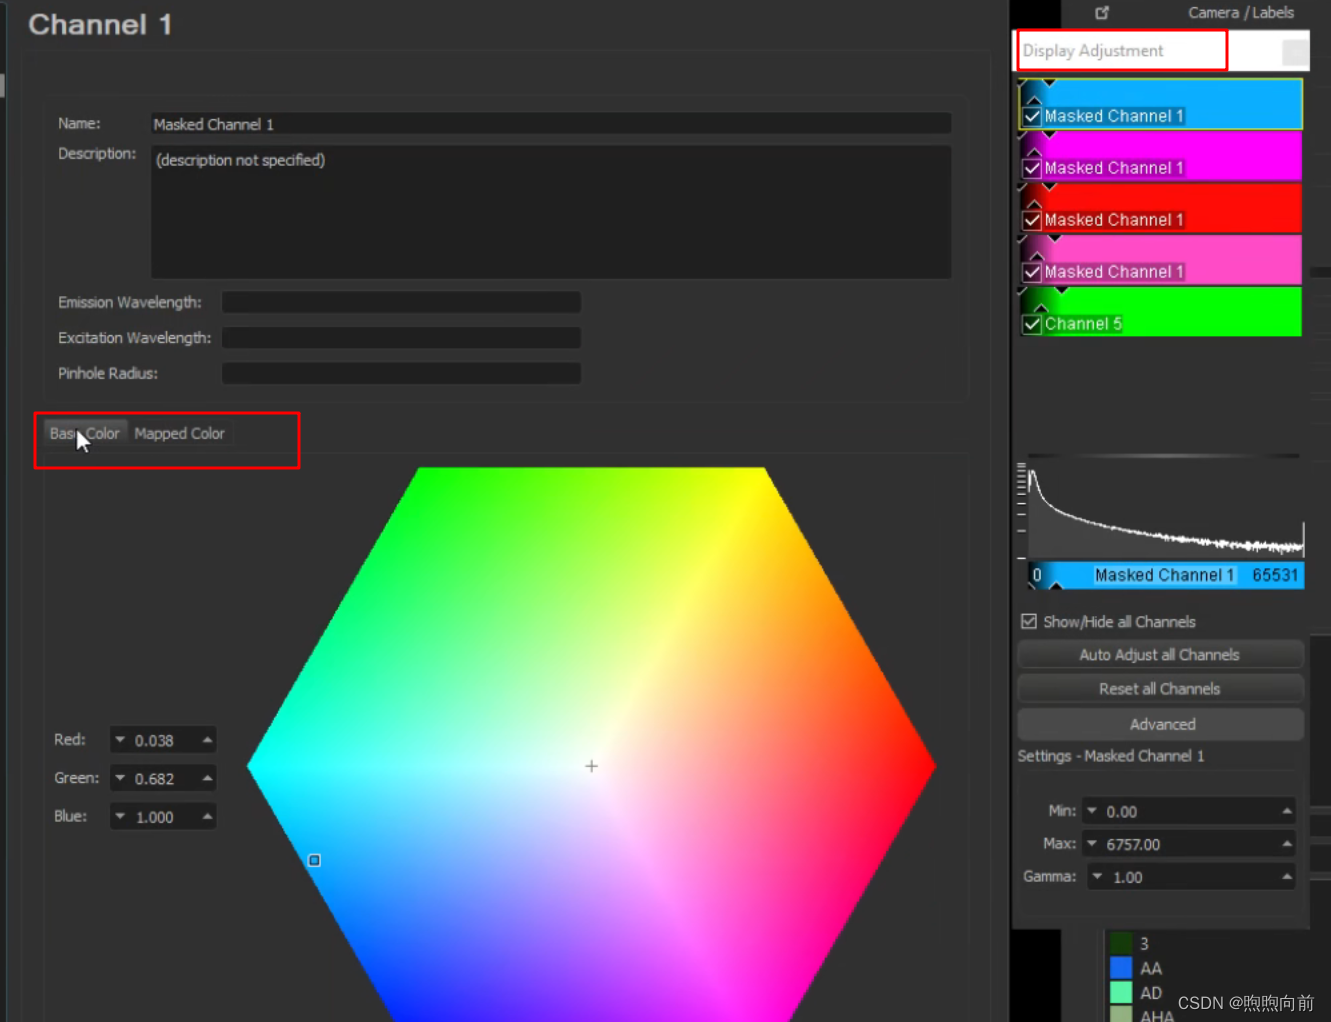Click the upper range triangle on green Channel 5 bar

[1062, 291]
